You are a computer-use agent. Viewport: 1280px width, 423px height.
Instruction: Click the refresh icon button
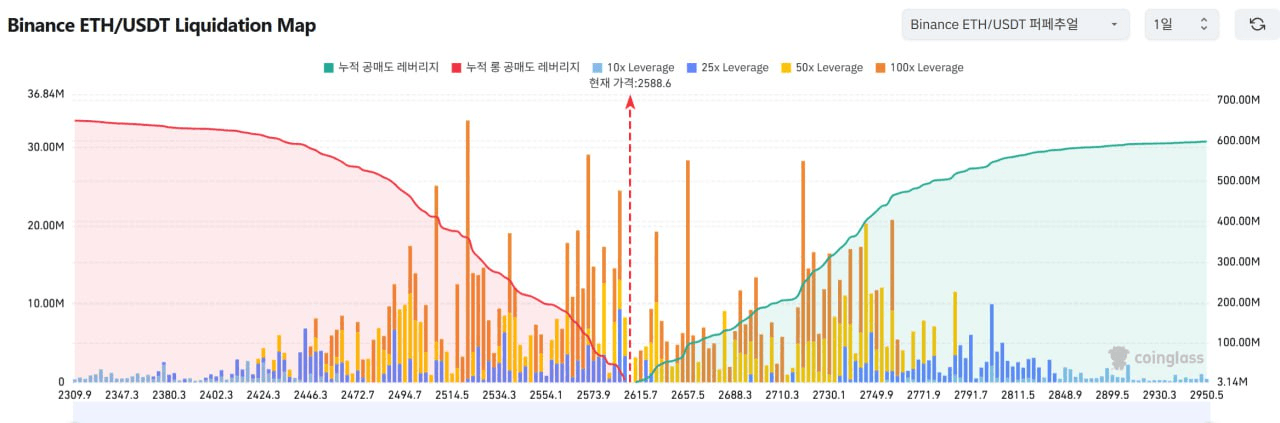click(1257, 24)
